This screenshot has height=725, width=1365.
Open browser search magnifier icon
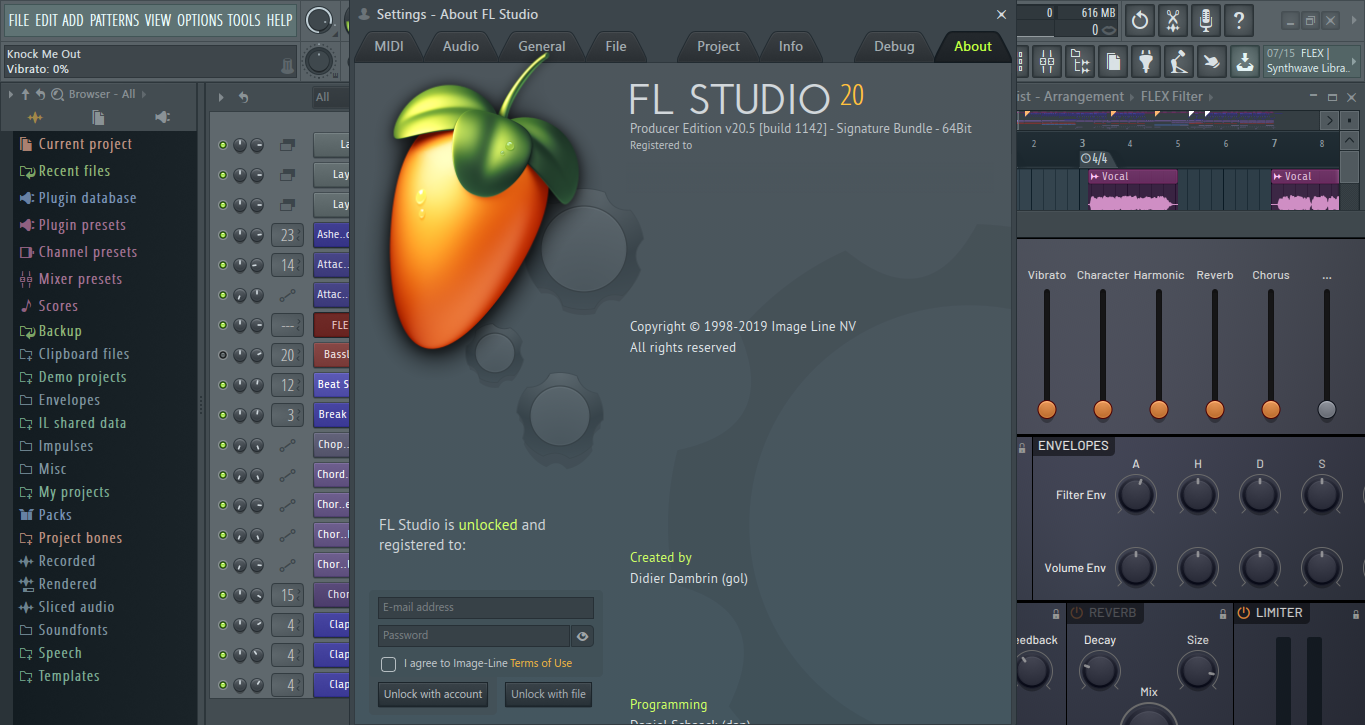tap(57, 94)
